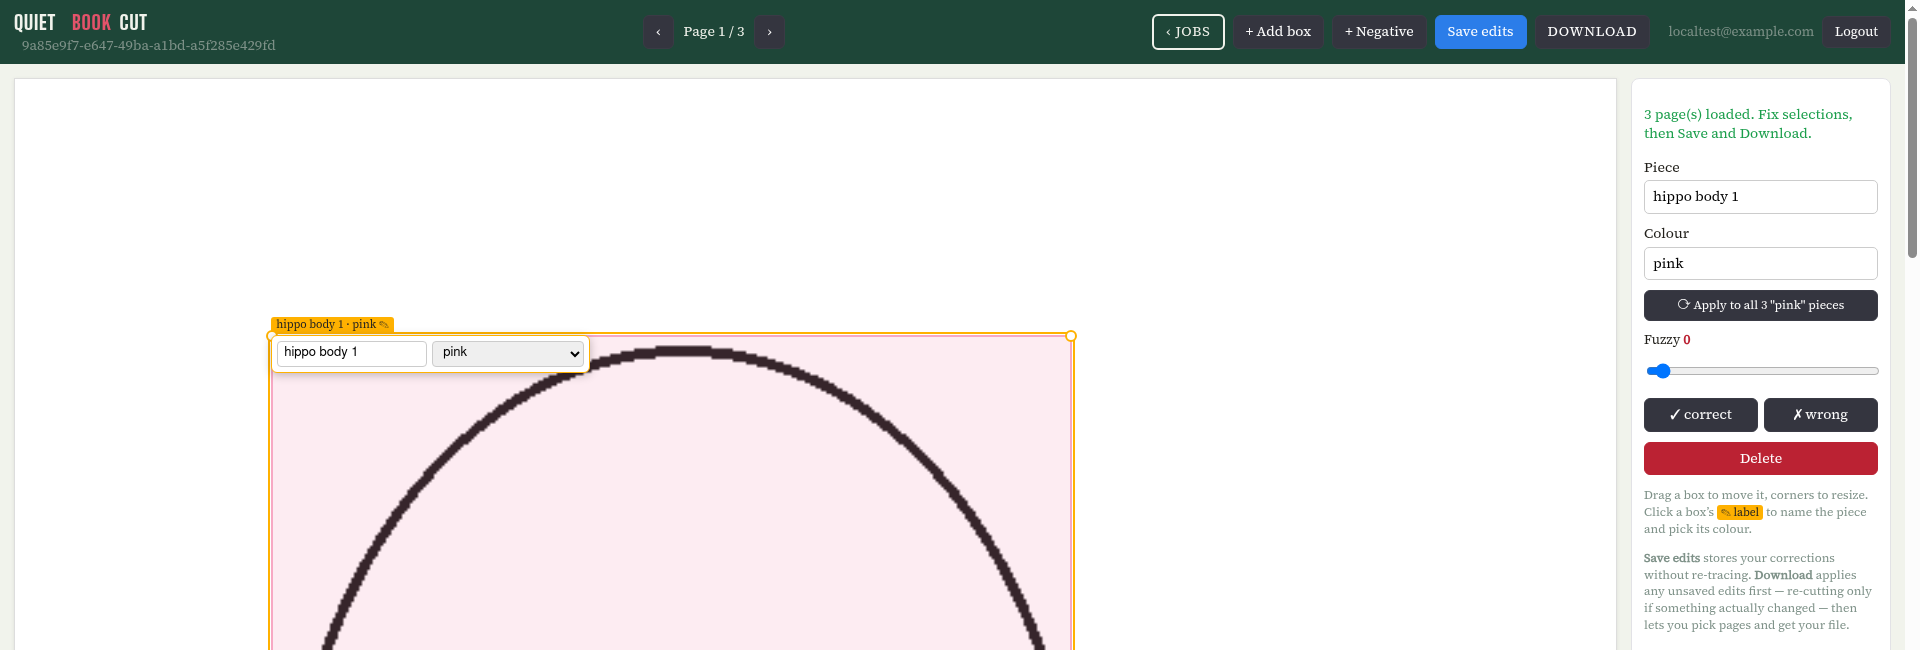The image size is (1920, 650).
Task: Go to the next page arrow
Action: pos(769,32)
